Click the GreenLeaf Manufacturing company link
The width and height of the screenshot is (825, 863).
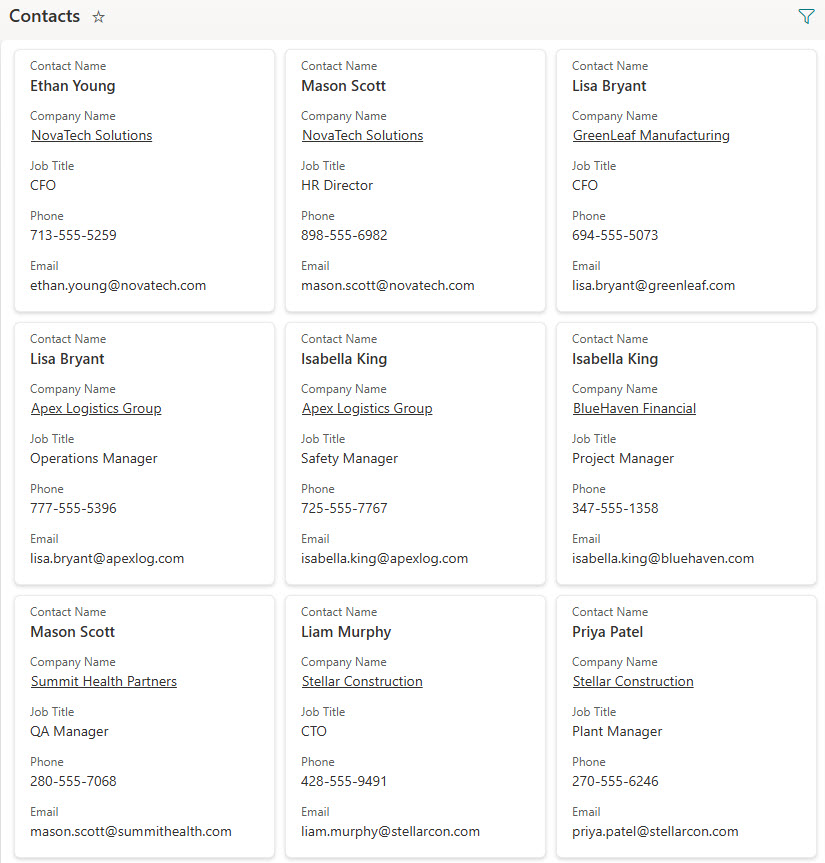(650, 136)
